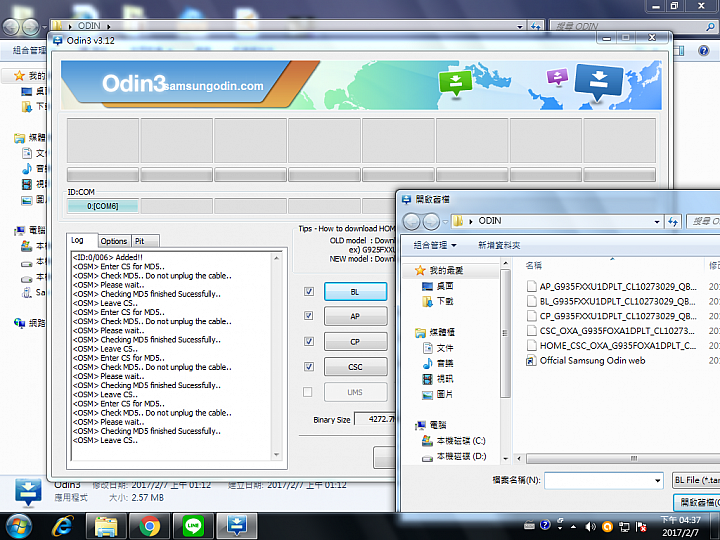The image size is (720, 540).
Task: Click 新增資料夾 new folder in dialog
Action: click(499, 245)
